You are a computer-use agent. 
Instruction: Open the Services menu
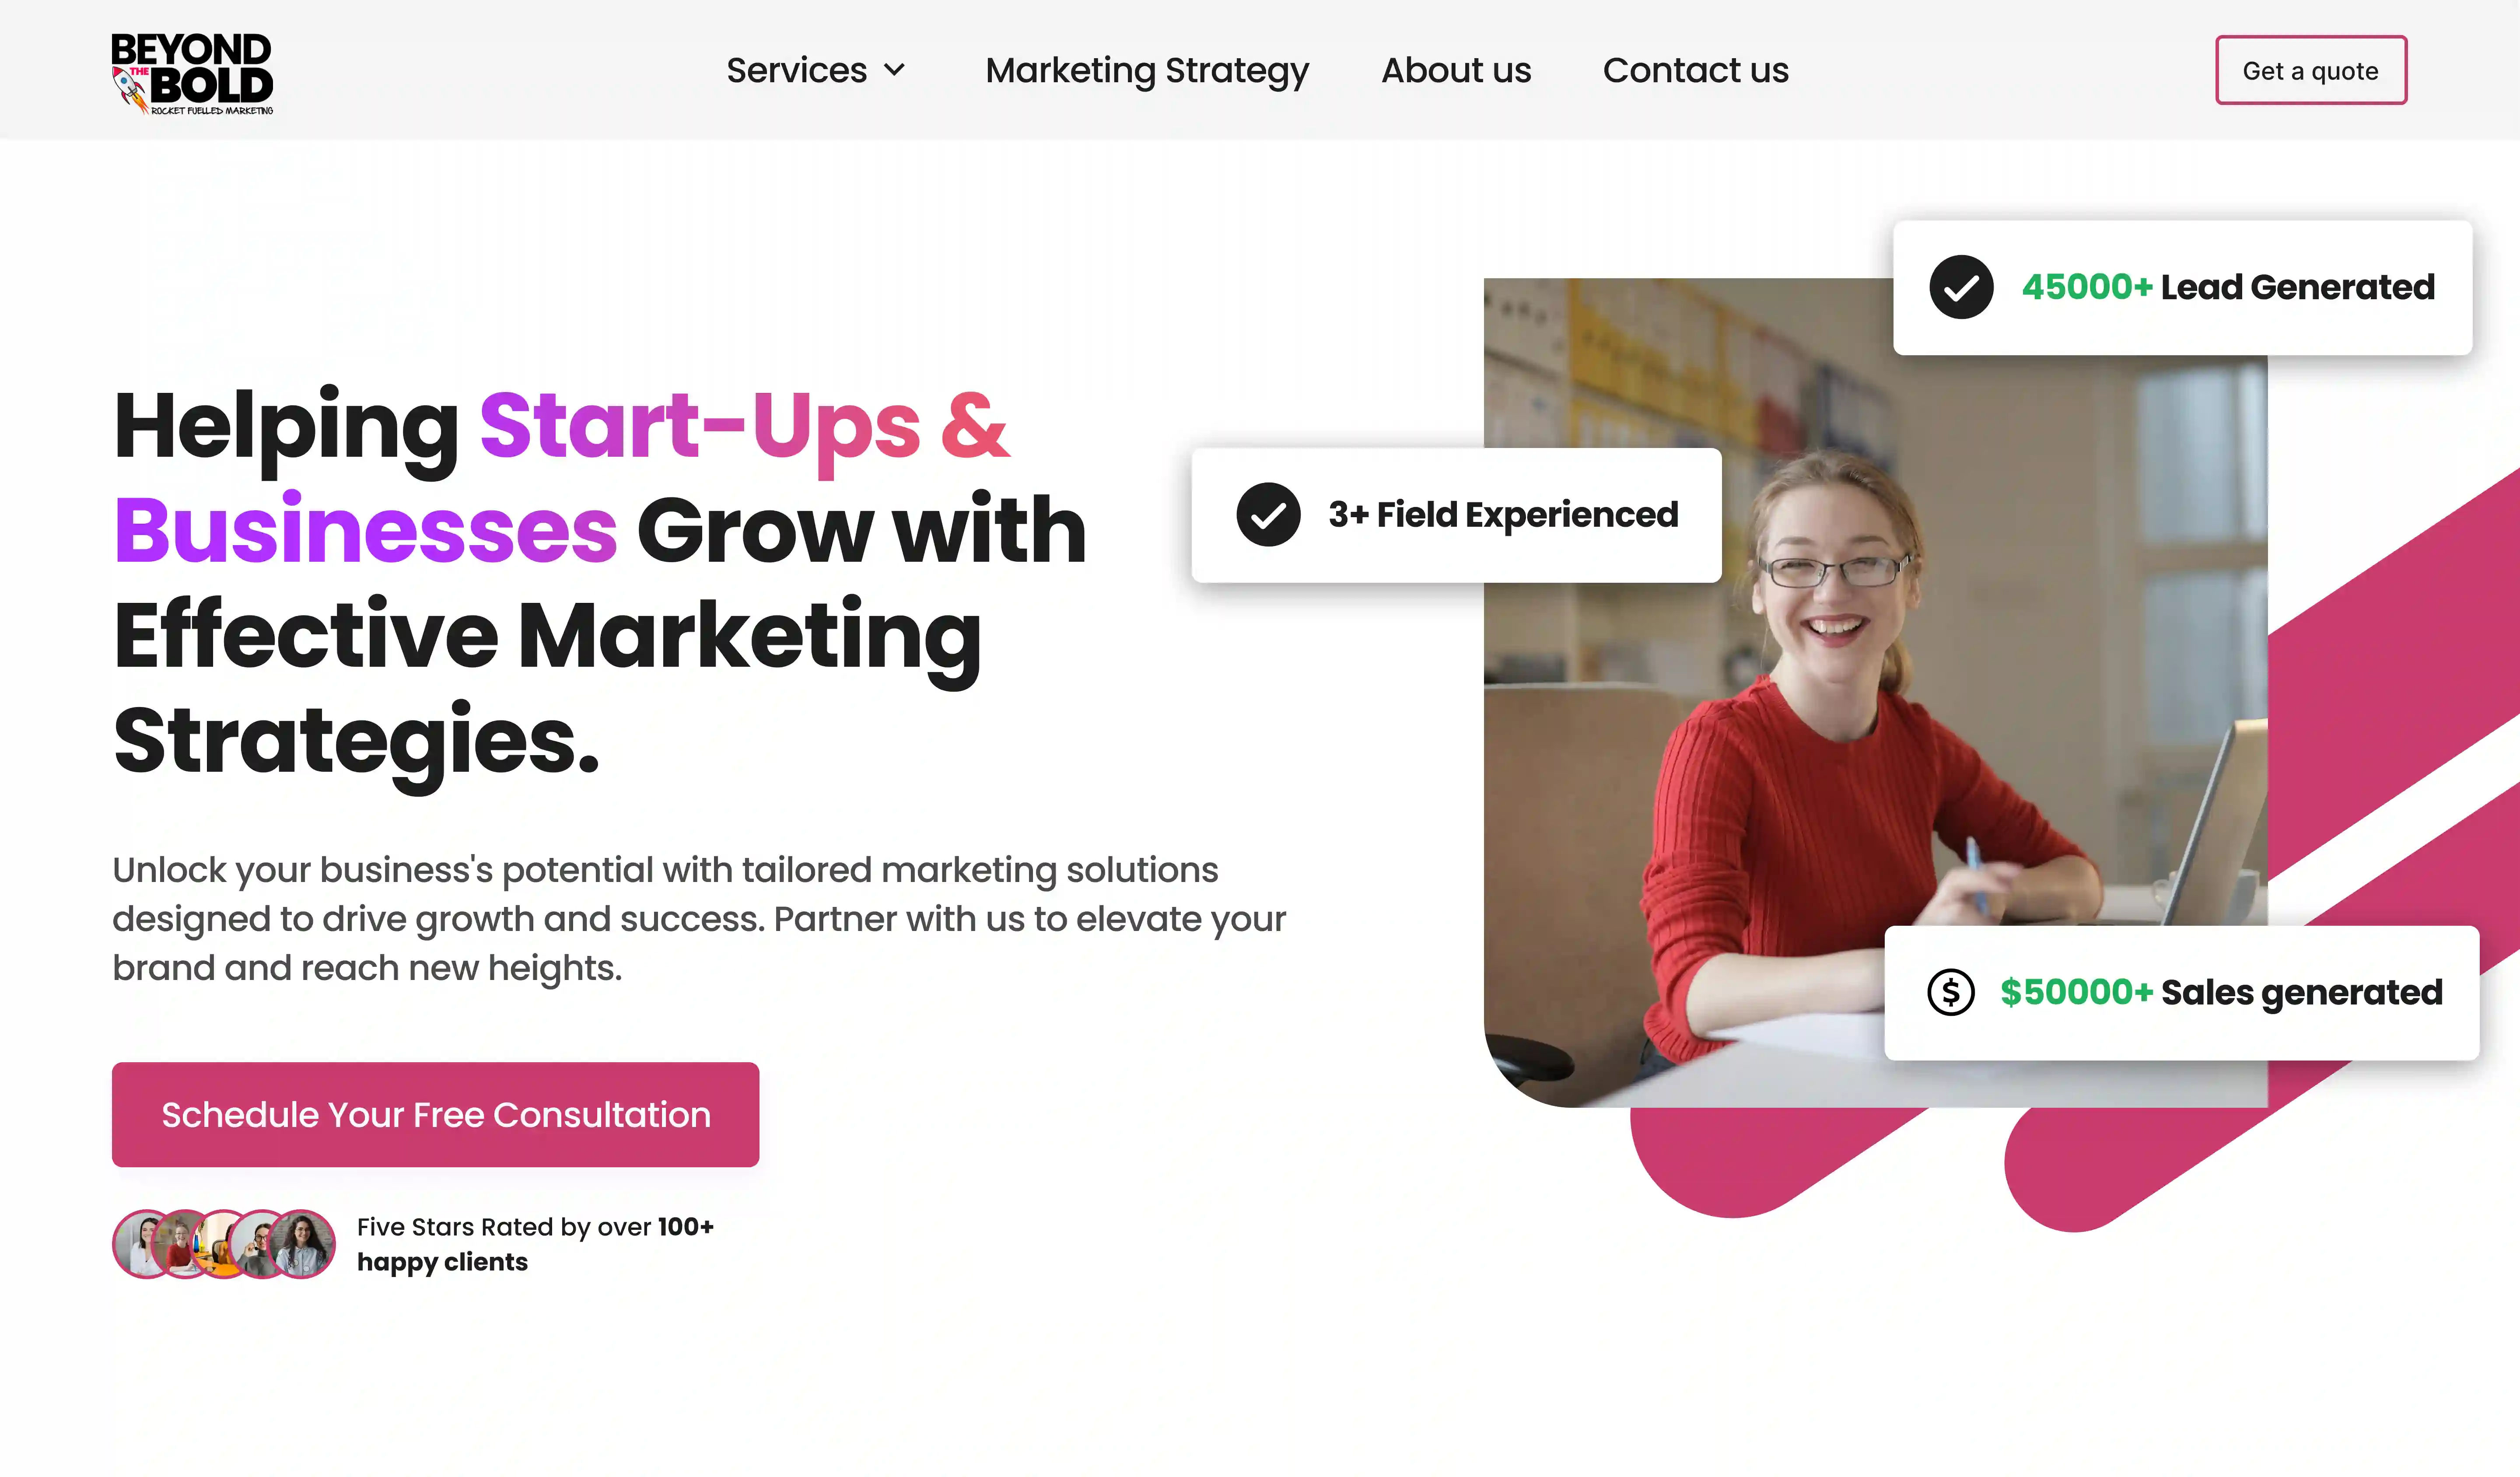coord(815,70)
